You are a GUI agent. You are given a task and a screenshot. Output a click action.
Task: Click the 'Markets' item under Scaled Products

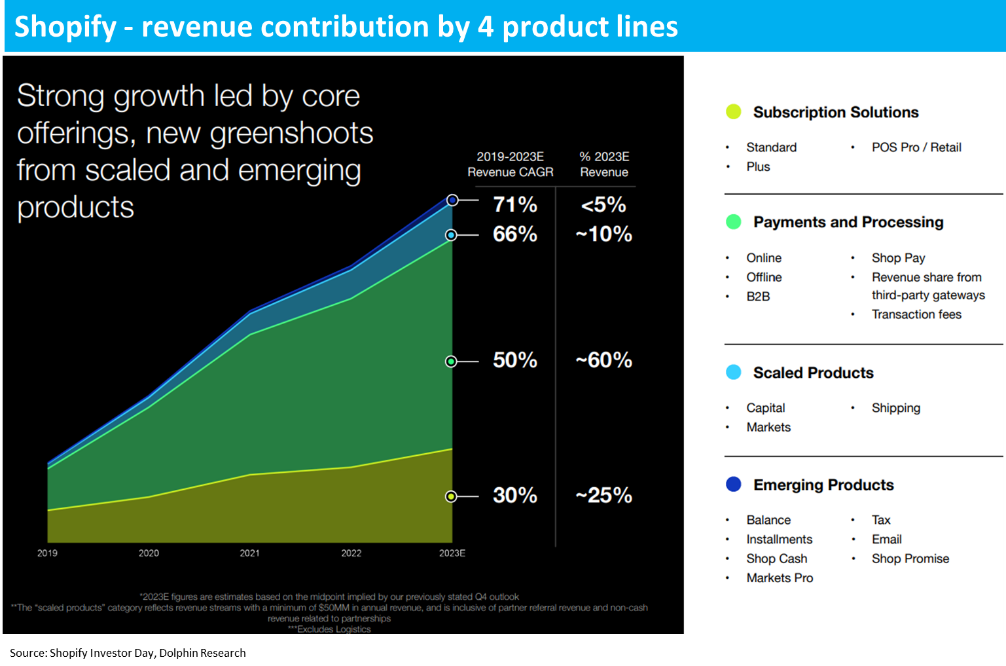click(768, 427)
